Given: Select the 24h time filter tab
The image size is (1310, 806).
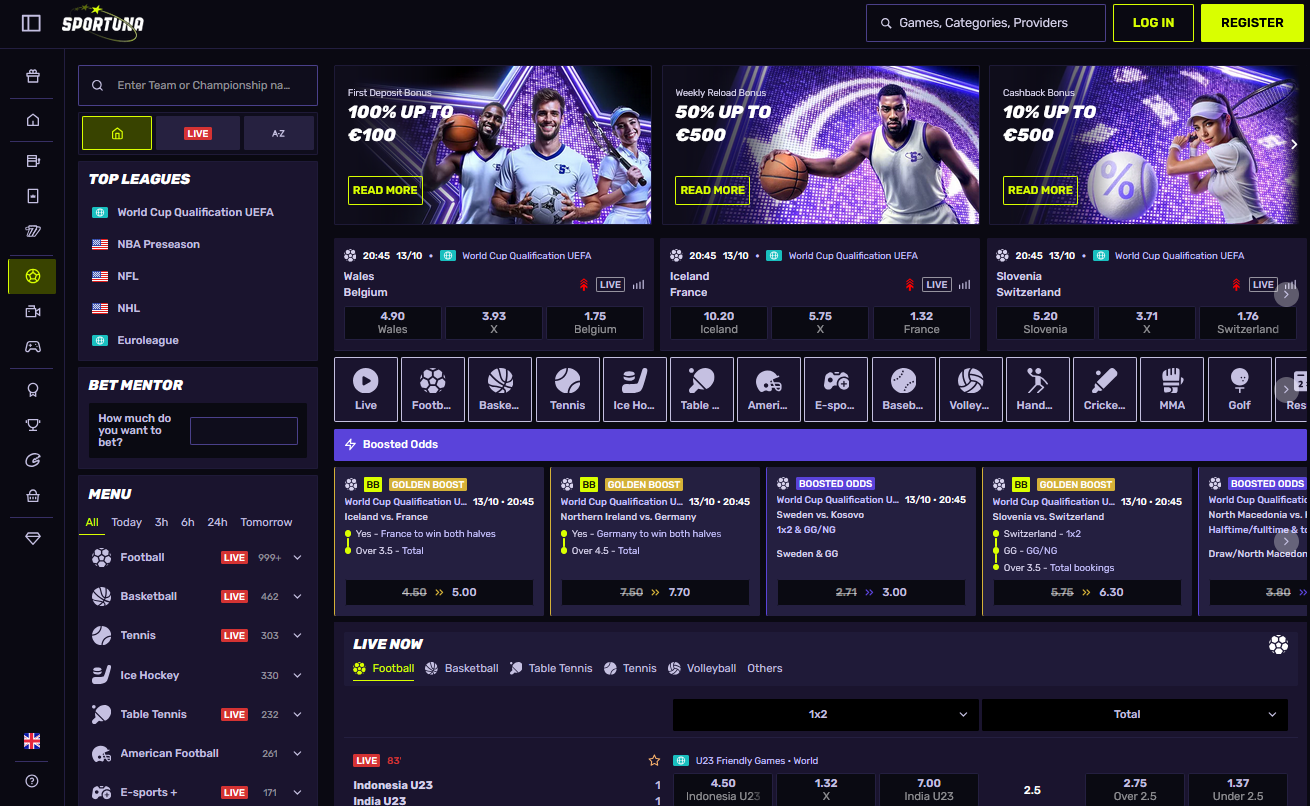Looking at the screenshot, I should (x=217, y=522).
